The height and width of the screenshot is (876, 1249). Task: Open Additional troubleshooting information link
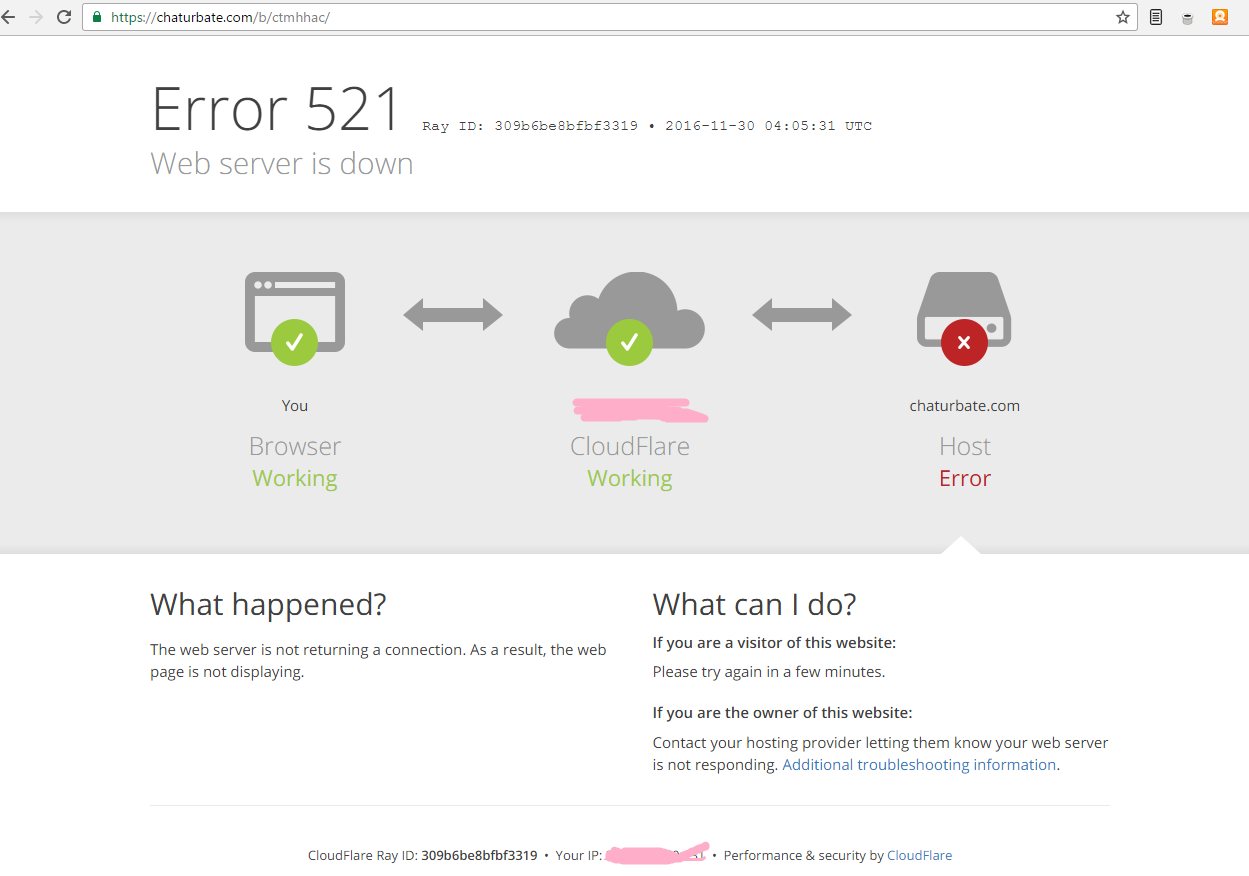919,765
